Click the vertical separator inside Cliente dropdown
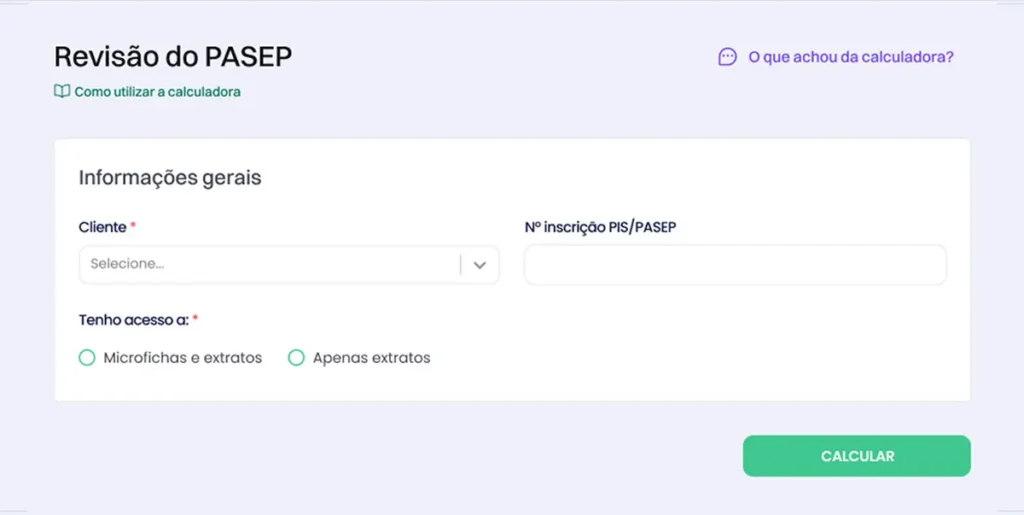 point(461,265)
